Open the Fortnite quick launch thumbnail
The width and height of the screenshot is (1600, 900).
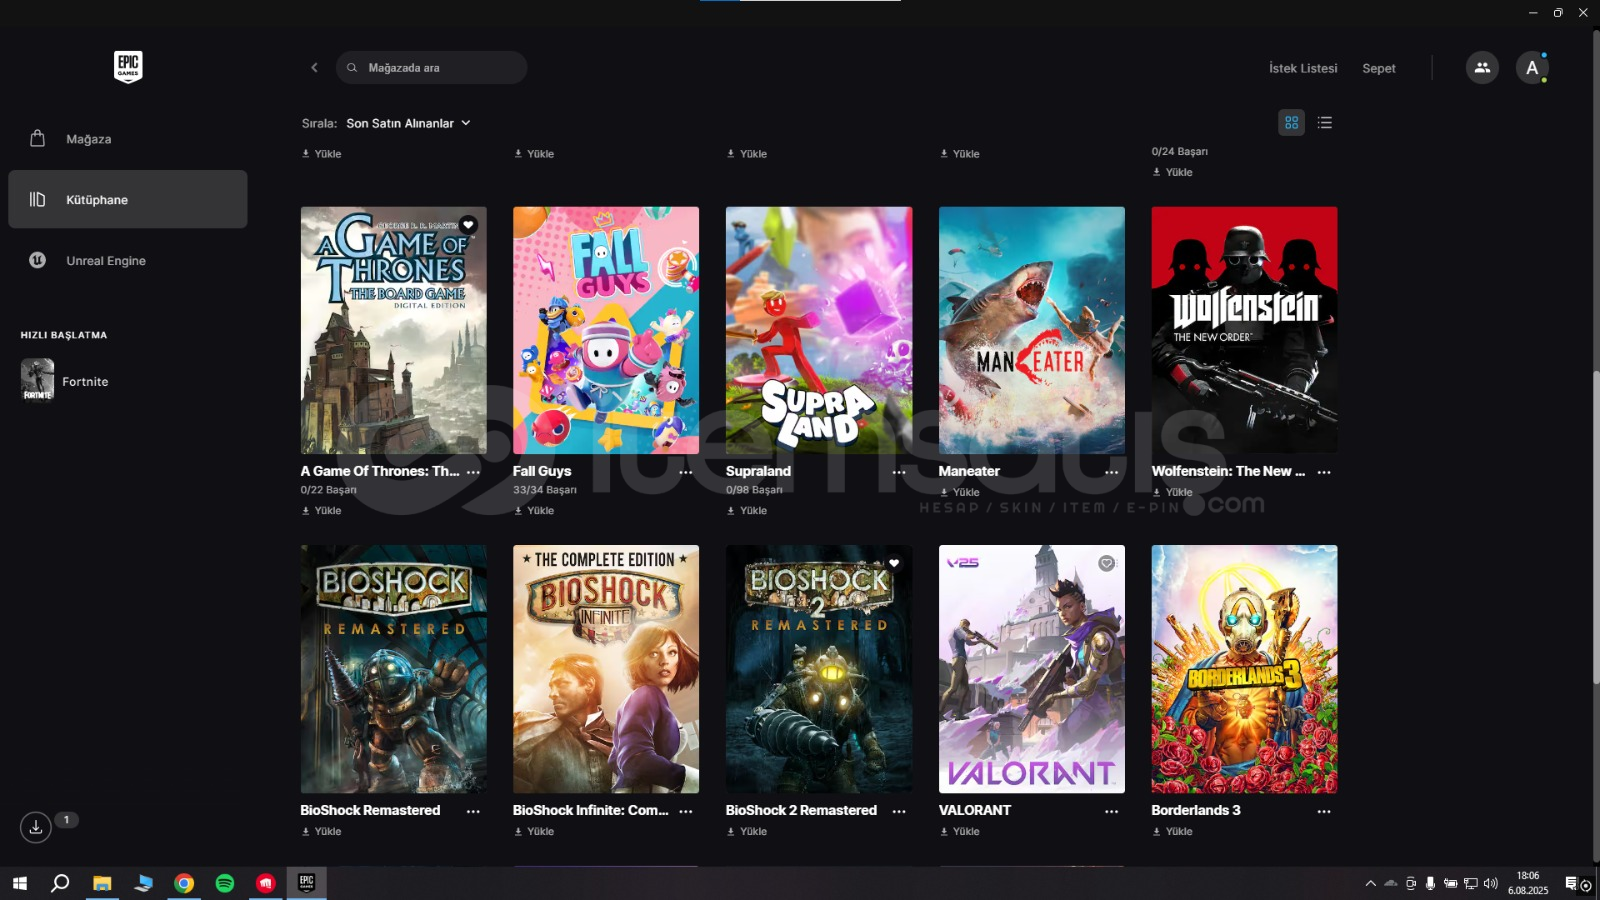(38, 379)
